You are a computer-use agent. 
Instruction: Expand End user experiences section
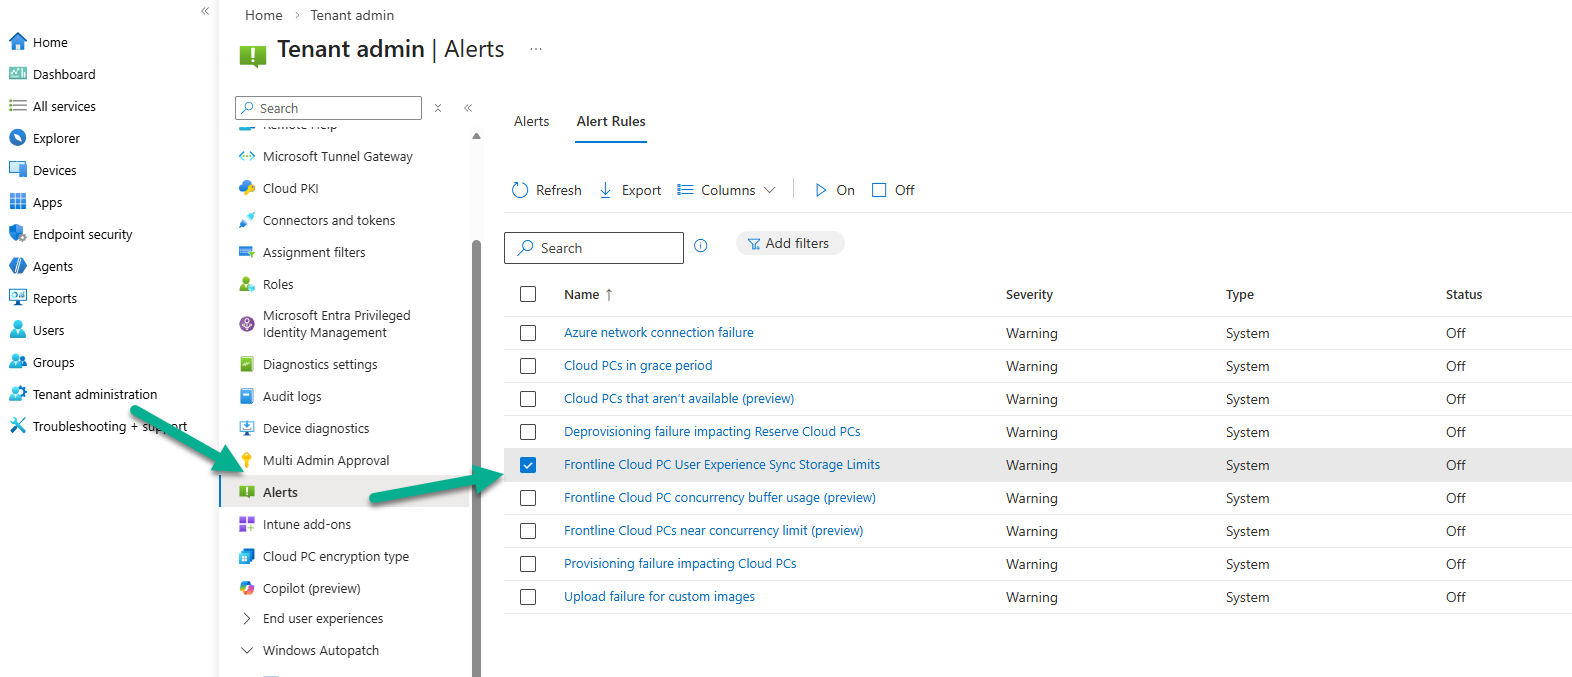[x=247, y=619]
